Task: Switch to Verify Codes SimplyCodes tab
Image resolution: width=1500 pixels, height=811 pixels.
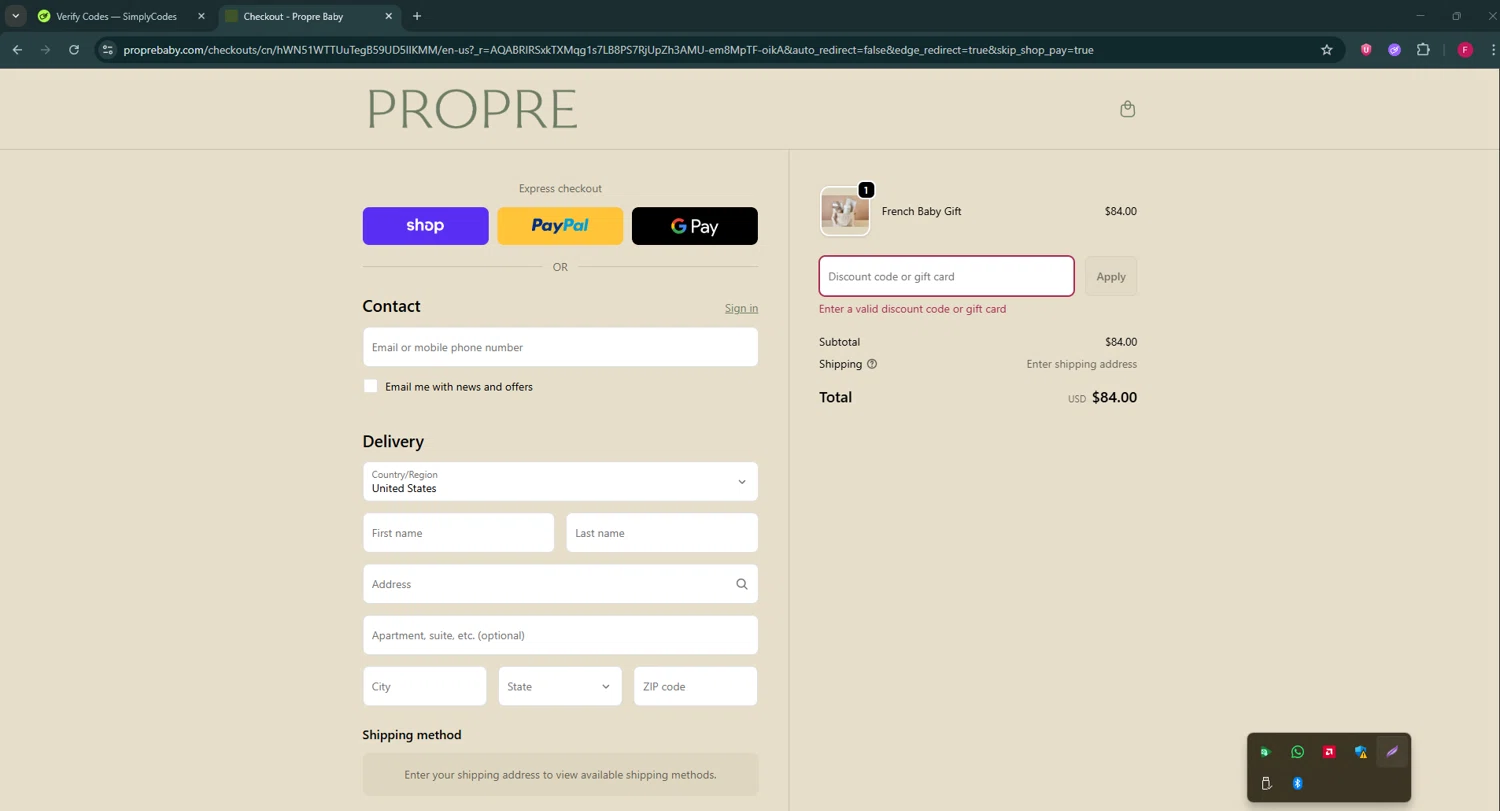Action: [x=119, y=16]
